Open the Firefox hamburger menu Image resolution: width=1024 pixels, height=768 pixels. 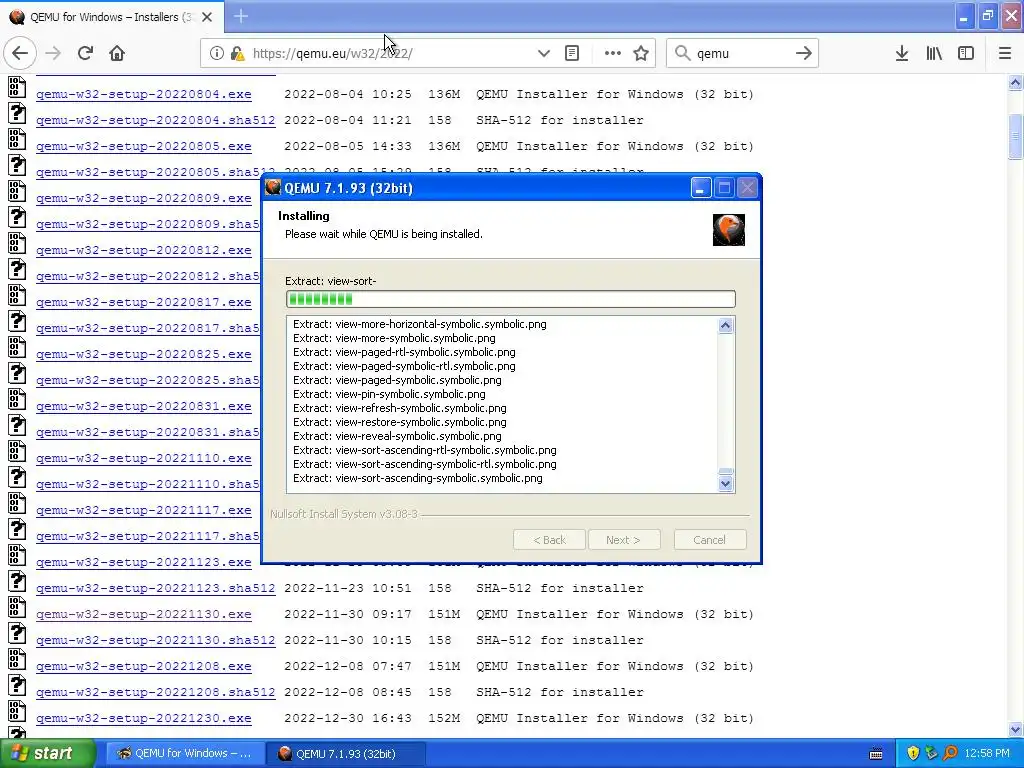pyautogui.click(x=1005, y=54)
